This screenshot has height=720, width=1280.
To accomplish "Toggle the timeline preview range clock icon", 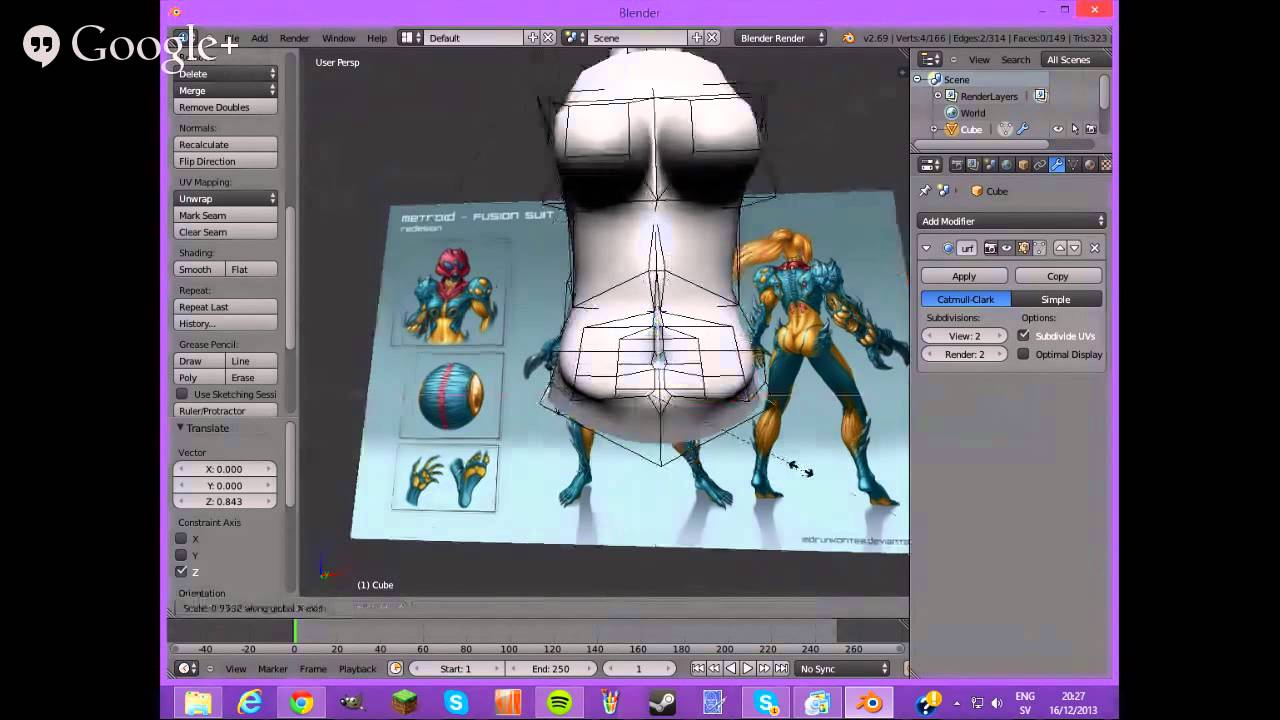I will [x=395, y=668].
